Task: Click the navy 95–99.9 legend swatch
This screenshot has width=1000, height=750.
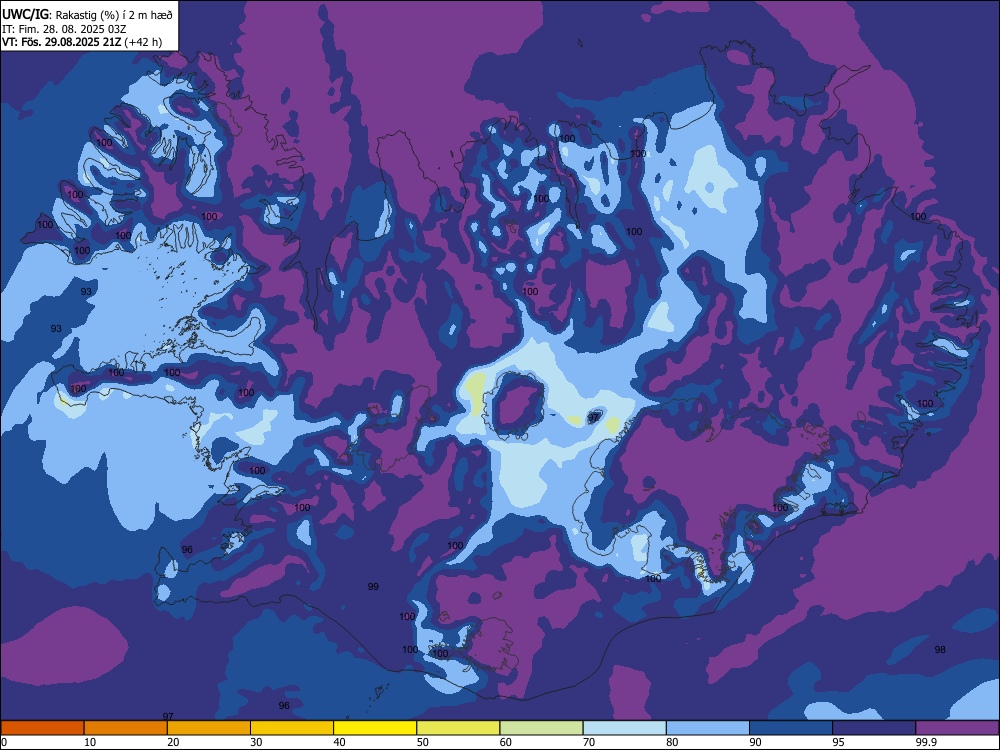Action: click(874, 728)
